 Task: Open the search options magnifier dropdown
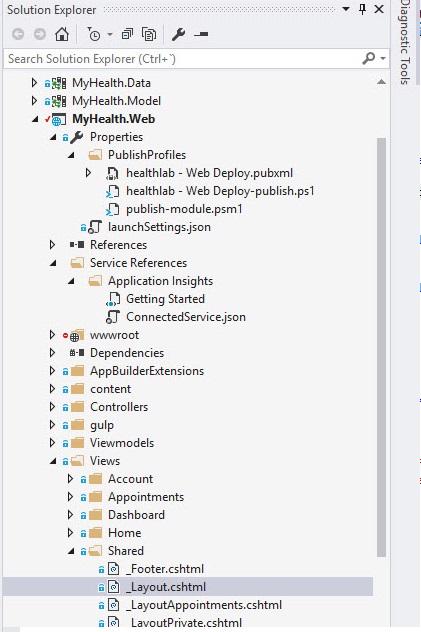375,59
